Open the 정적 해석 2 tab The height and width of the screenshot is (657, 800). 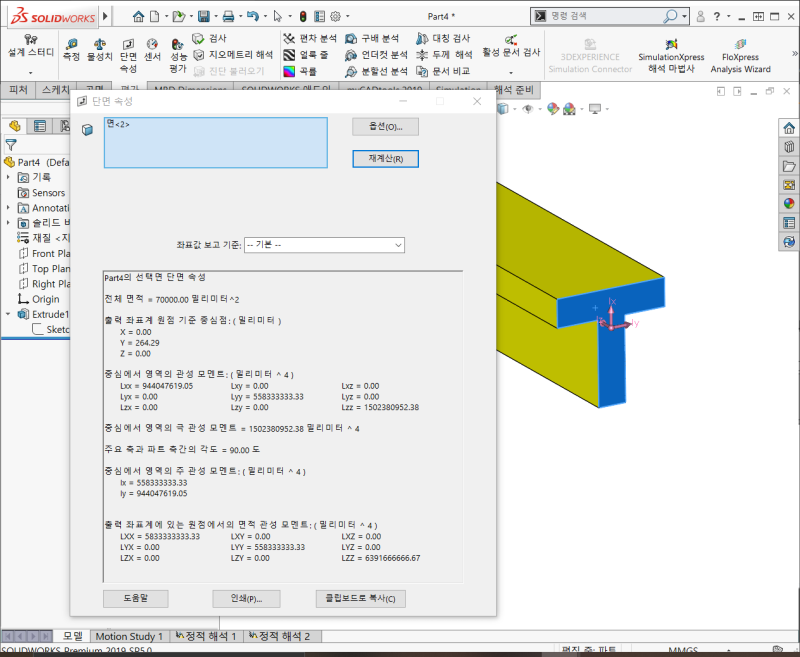coord(280,636)
